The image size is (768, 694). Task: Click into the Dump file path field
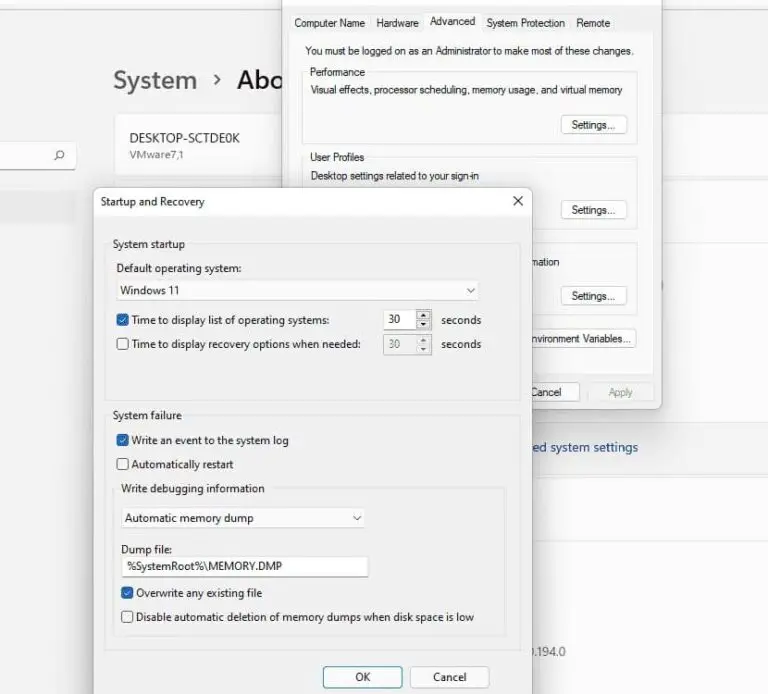245,567
